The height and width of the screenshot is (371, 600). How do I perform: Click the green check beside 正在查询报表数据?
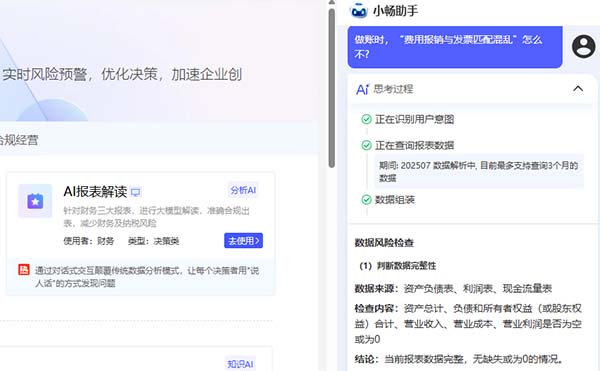(366, 145)
